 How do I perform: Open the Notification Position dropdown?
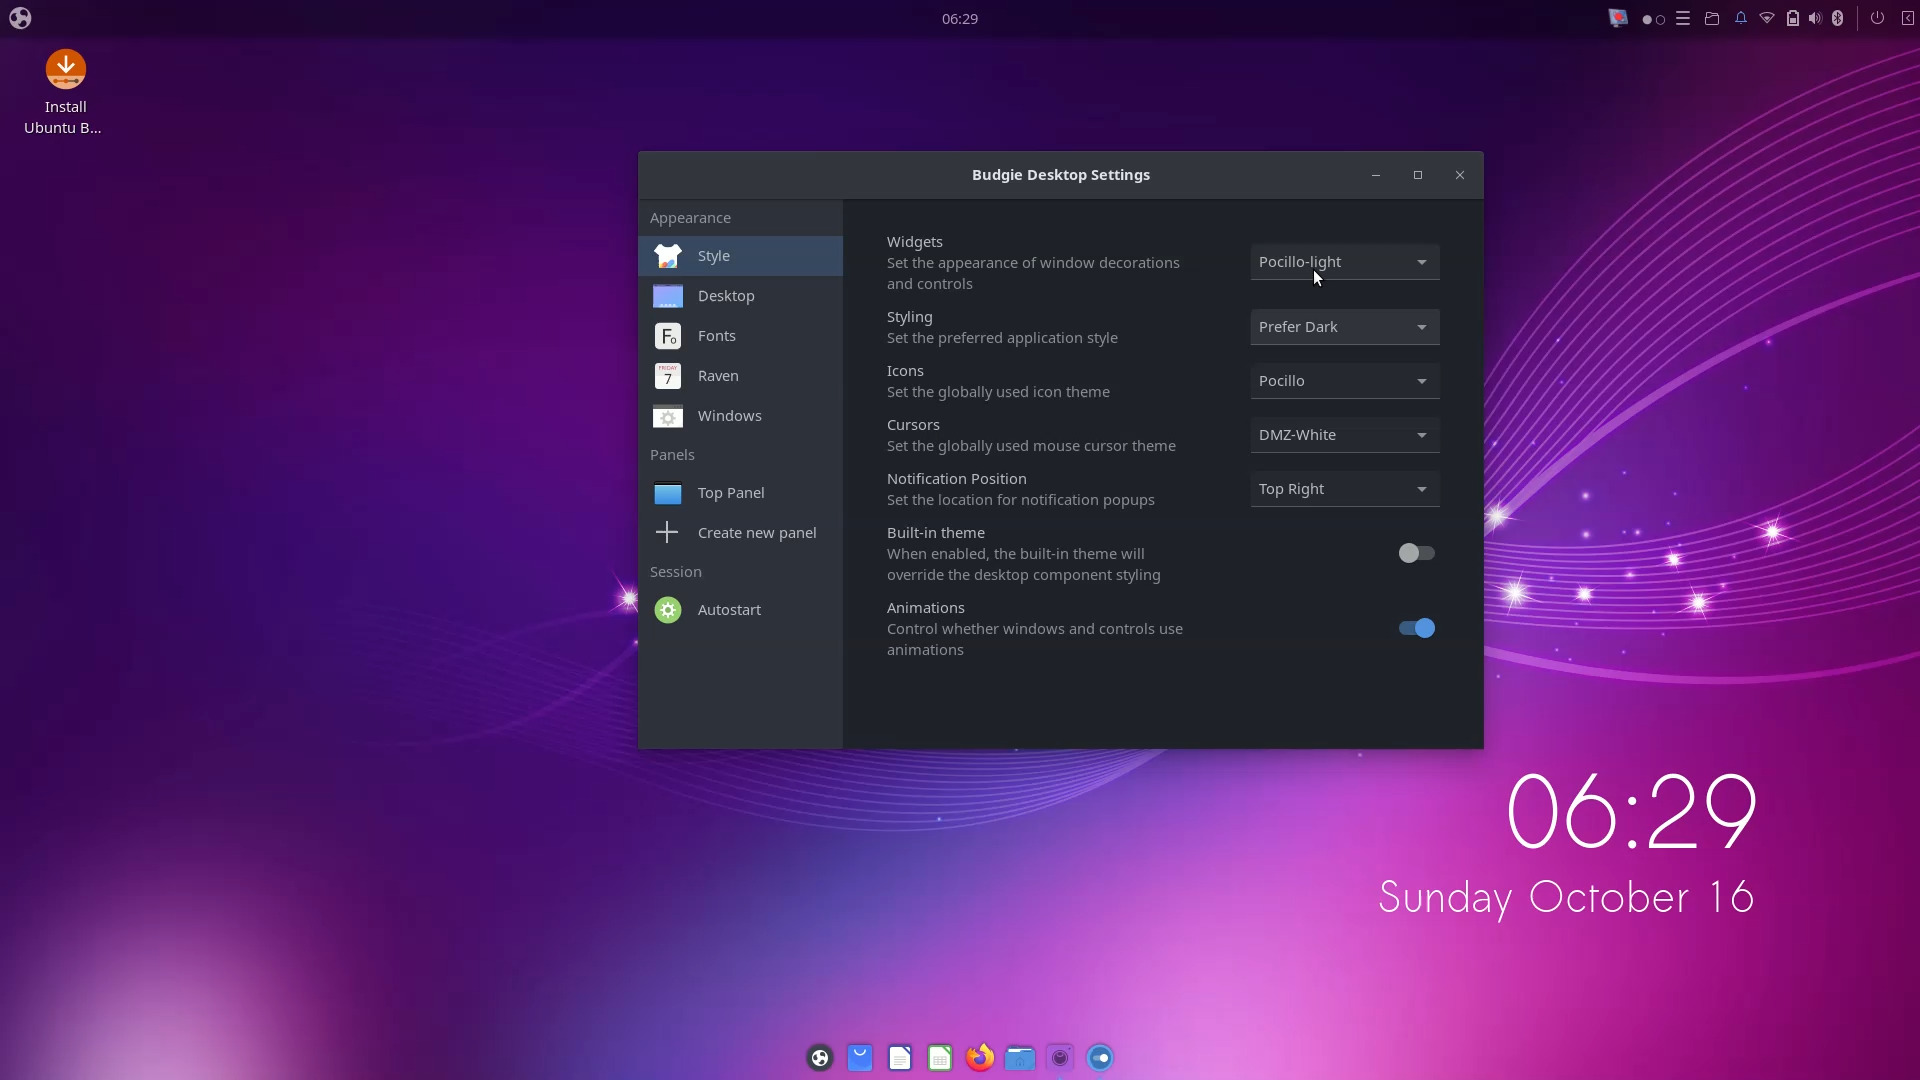coord(1344,489)
